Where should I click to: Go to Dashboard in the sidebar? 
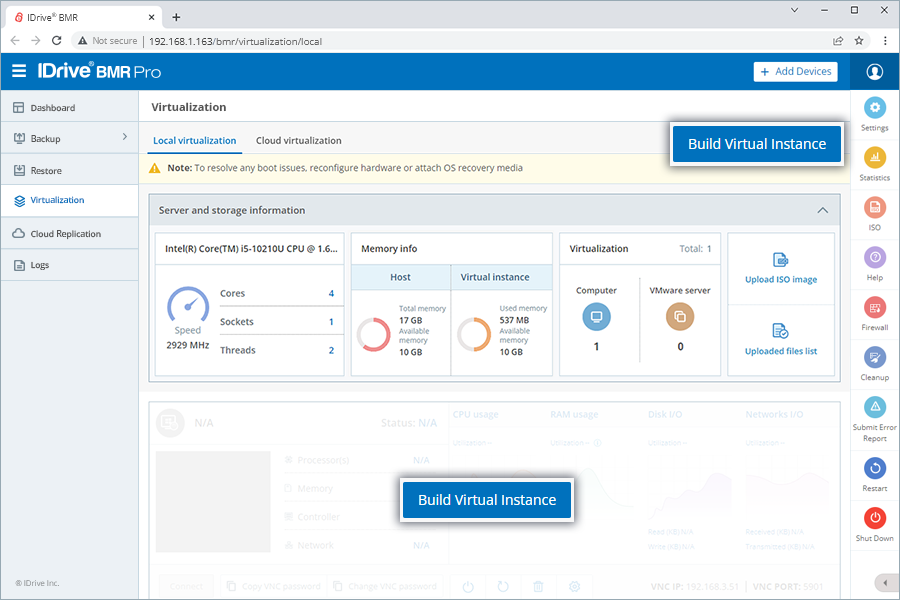coord(69,107)
